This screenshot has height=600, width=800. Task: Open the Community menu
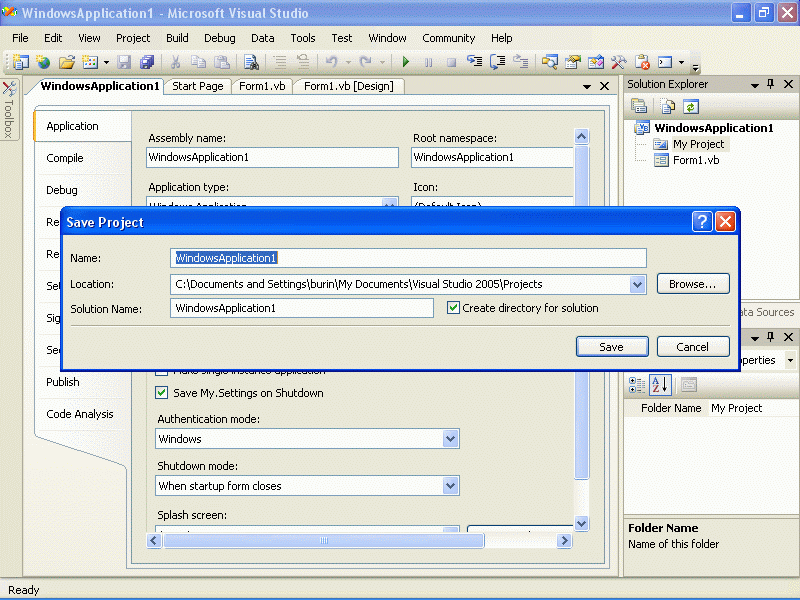(x=448, y=38)
